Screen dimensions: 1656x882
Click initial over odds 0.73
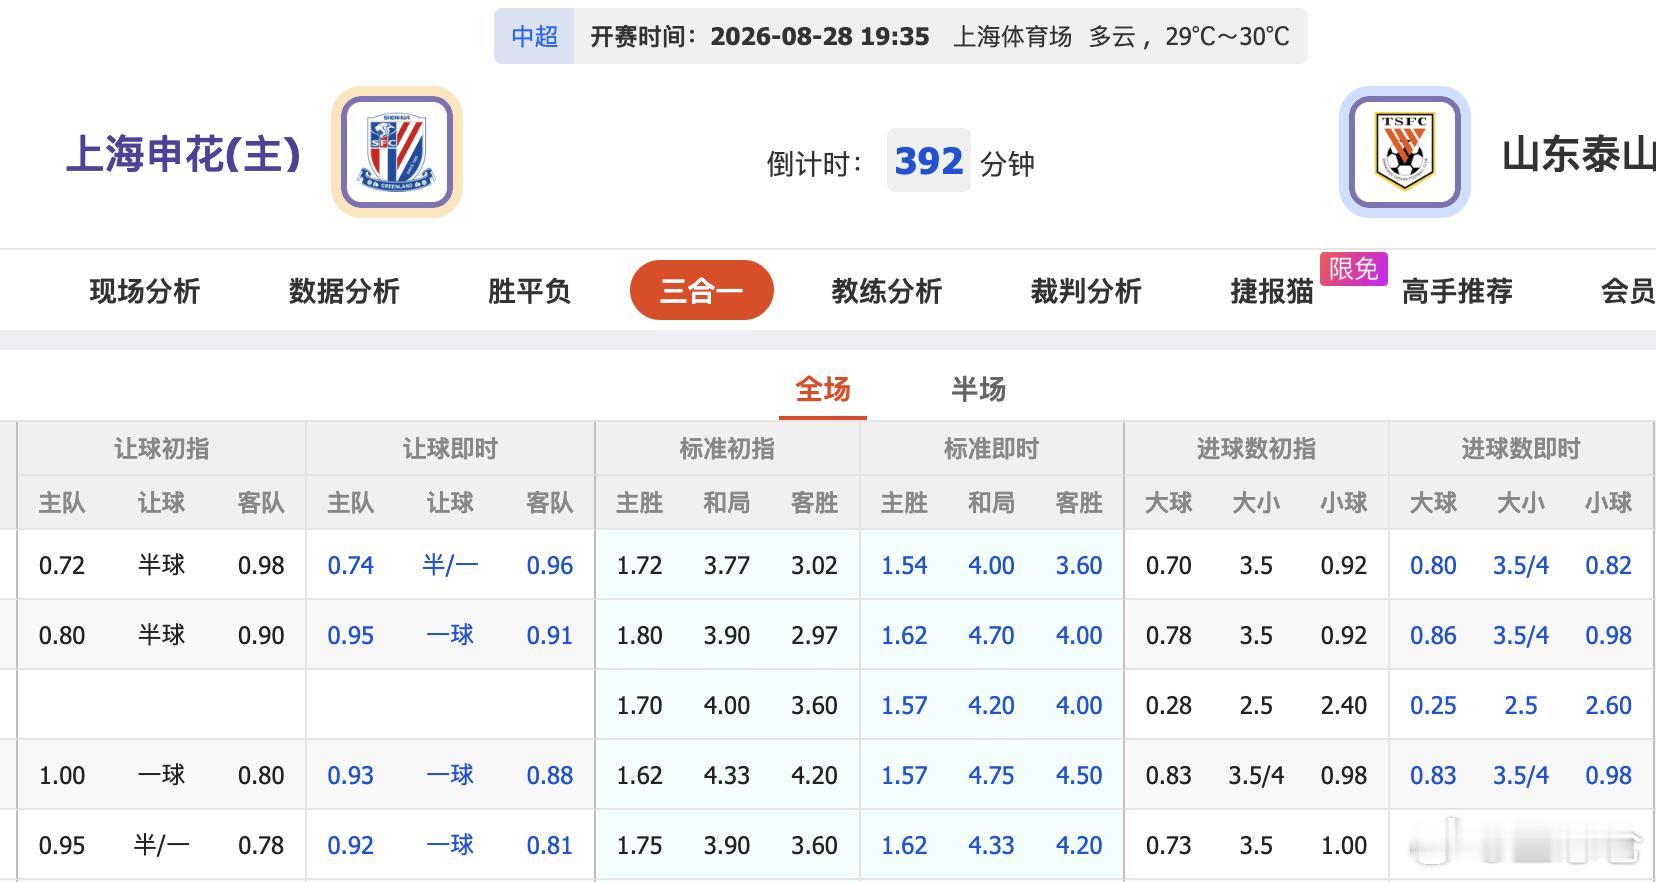coord(1168,845)
